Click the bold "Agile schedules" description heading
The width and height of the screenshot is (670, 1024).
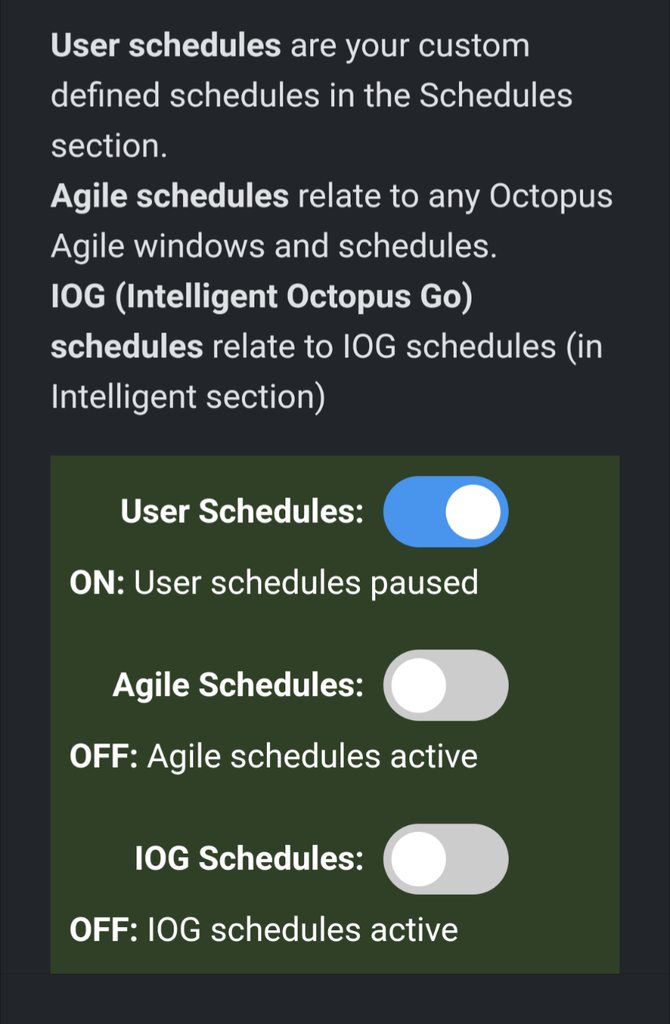pos(170,196)
